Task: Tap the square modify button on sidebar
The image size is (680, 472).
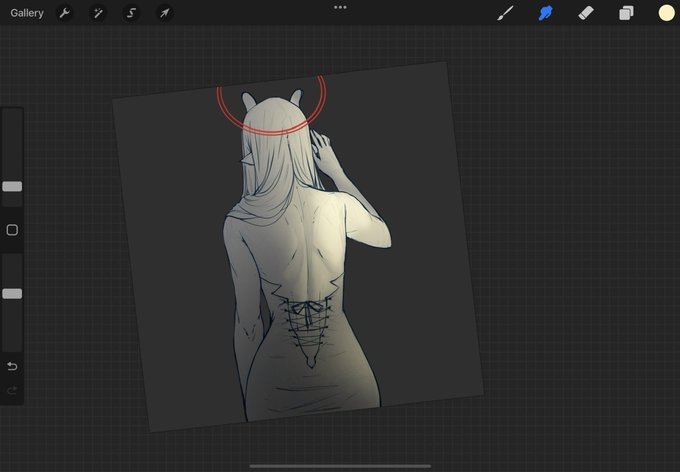Action: 12,230
